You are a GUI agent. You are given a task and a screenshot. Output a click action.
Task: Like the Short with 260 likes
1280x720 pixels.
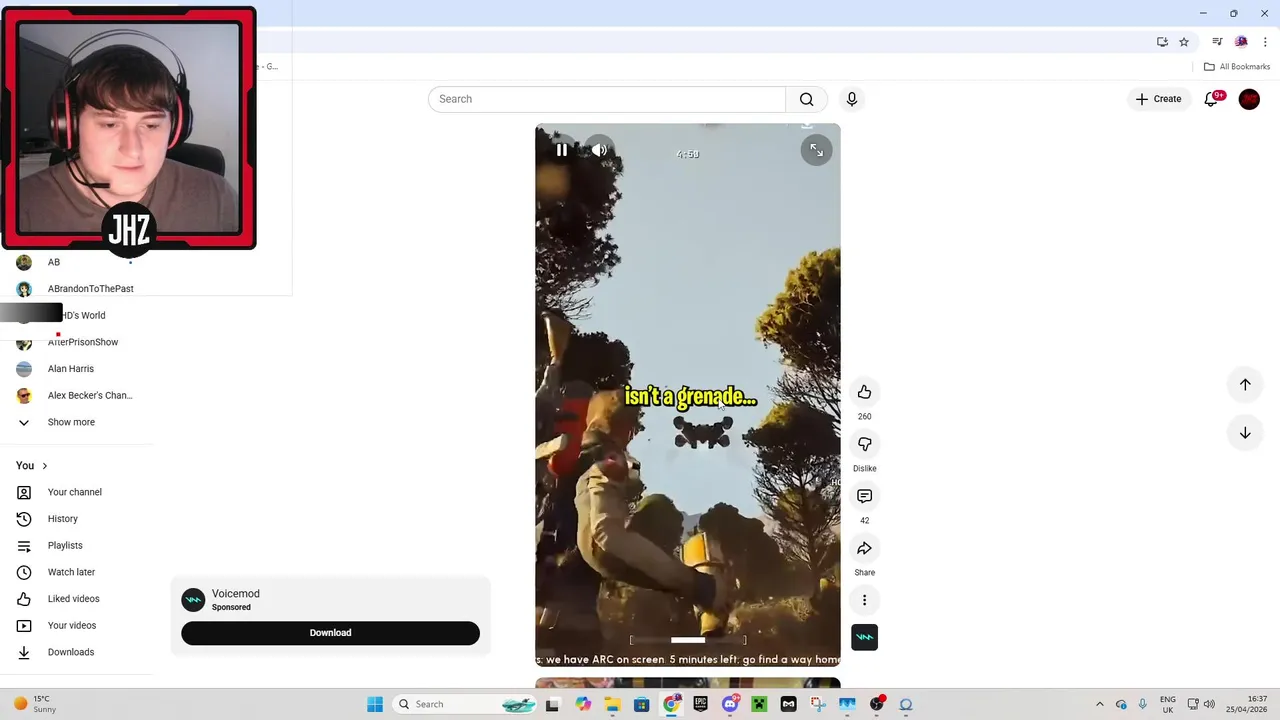pyautogui.click(x=864, y=392)
